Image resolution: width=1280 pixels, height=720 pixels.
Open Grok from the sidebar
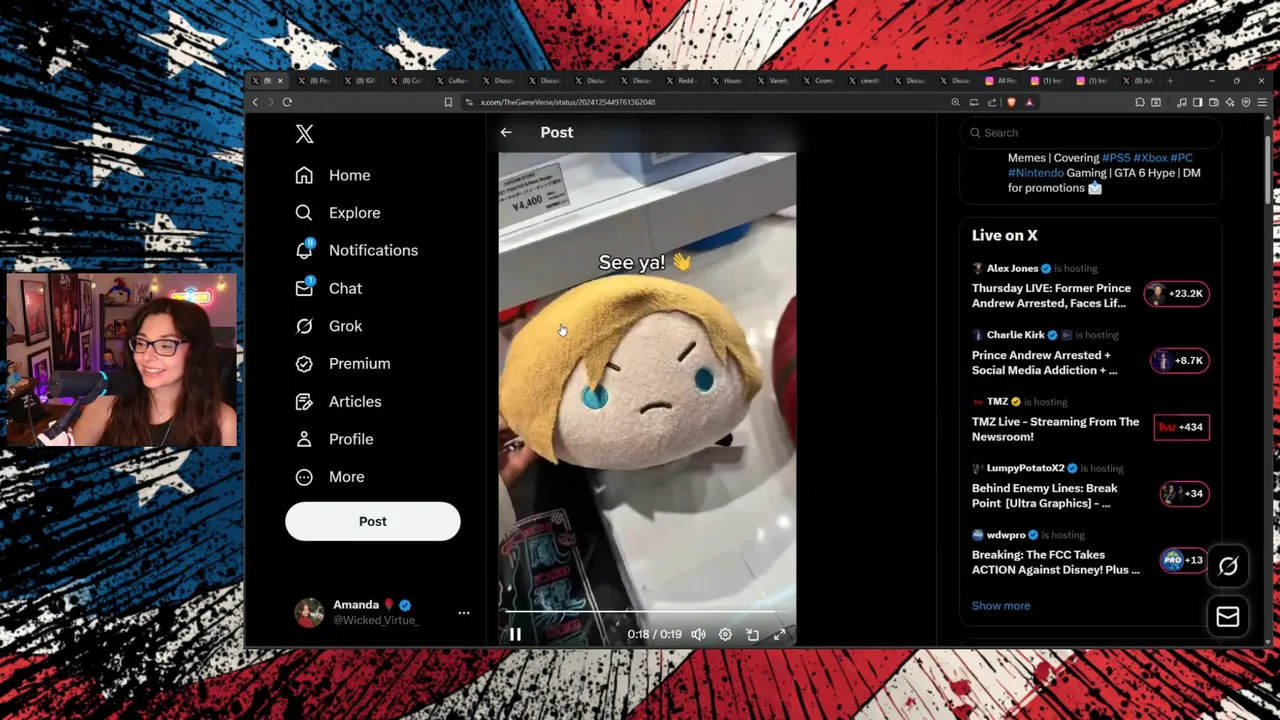[329, 326]
